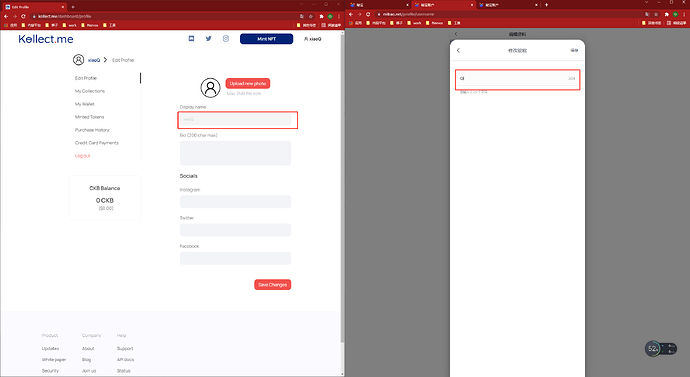The height and width of the screenshot is (377, 690).
Task: Click the large profile picture placeholder
Action: [x=210, y=88]
